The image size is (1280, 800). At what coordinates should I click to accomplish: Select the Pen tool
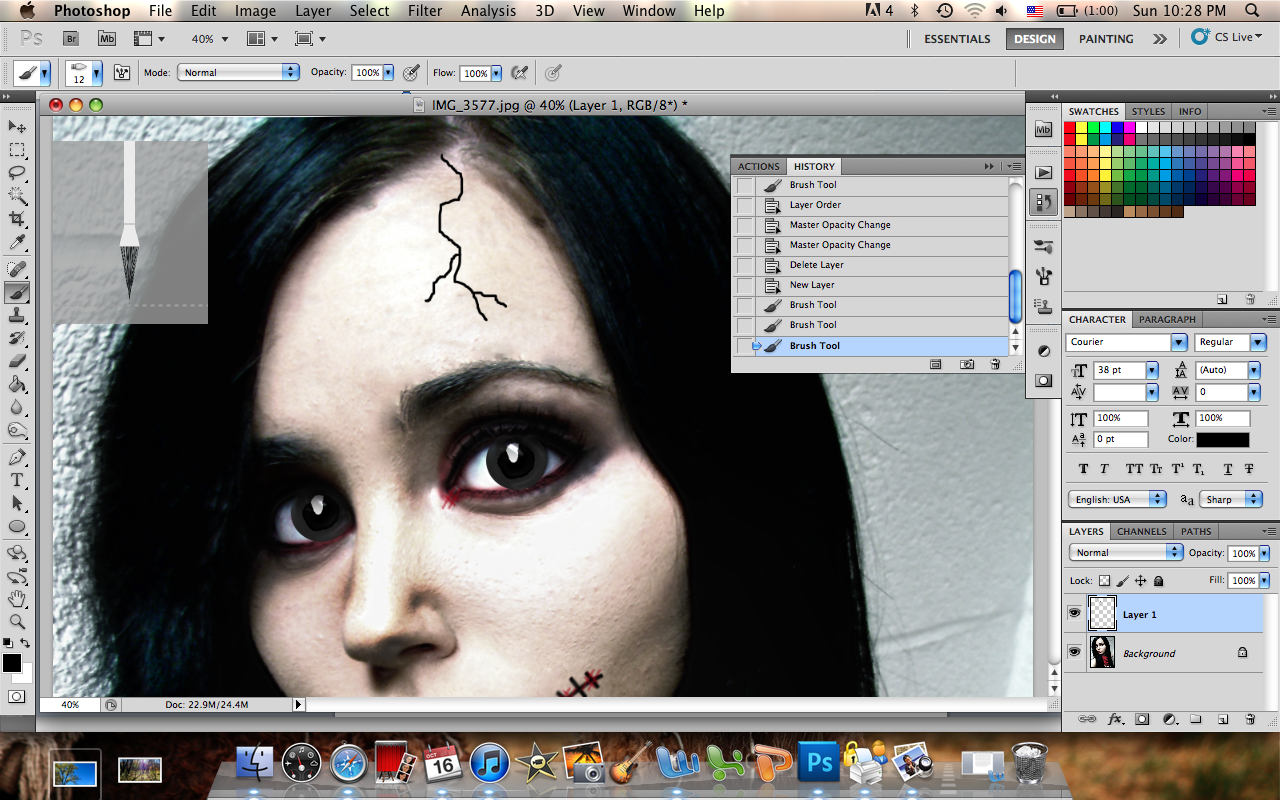[x=17, y=457]
